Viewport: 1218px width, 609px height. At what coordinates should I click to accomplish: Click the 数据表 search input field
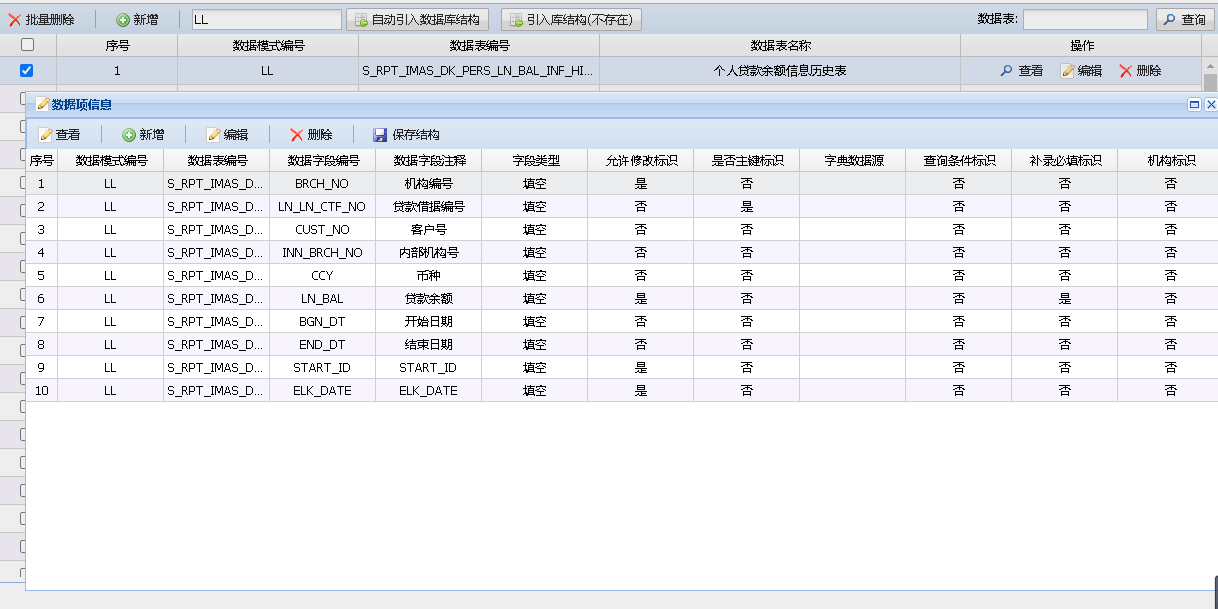[1084, 20]
